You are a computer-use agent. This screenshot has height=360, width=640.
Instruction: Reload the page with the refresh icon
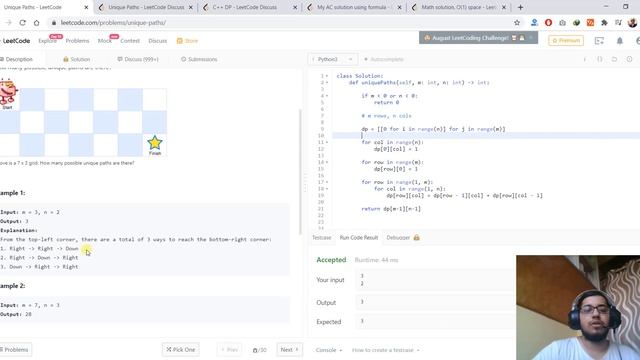point(22,23)
